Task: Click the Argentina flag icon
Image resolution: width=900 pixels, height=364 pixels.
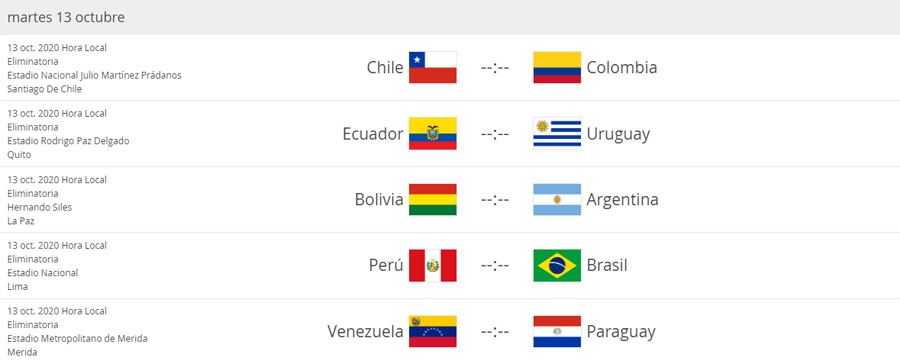Action: point(557,199)
